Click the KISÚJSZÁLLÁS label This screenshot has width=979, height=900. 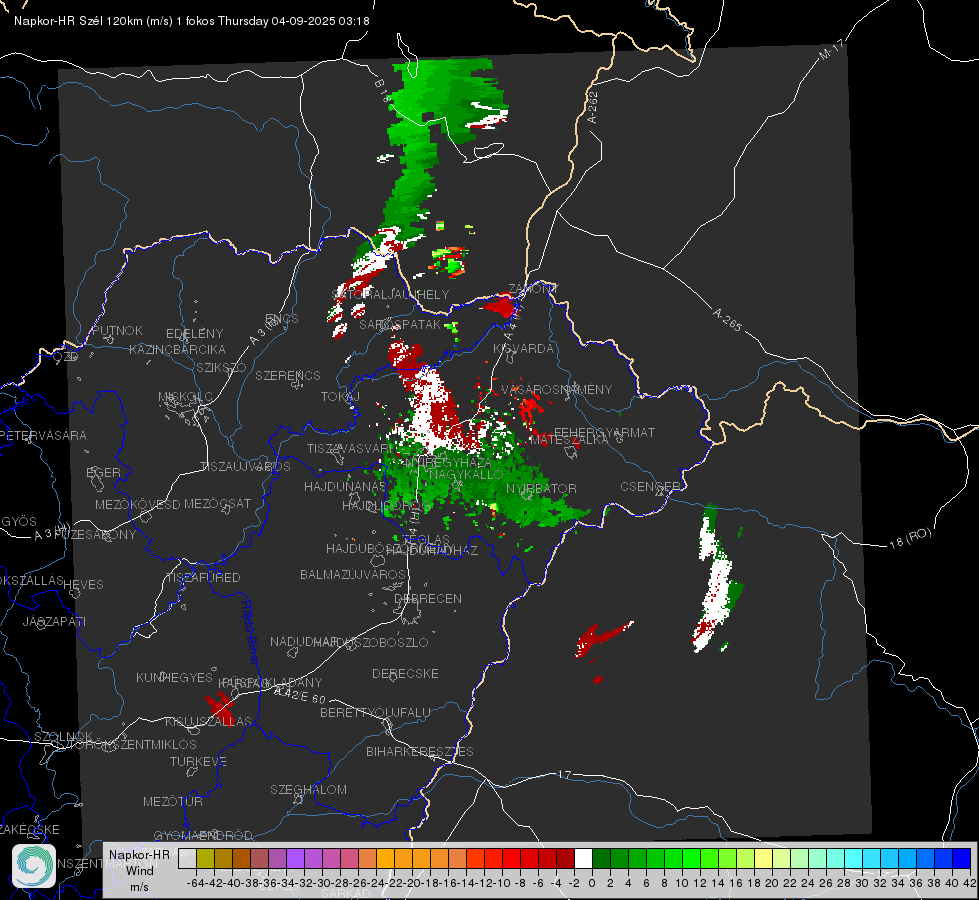coord(209,721)
